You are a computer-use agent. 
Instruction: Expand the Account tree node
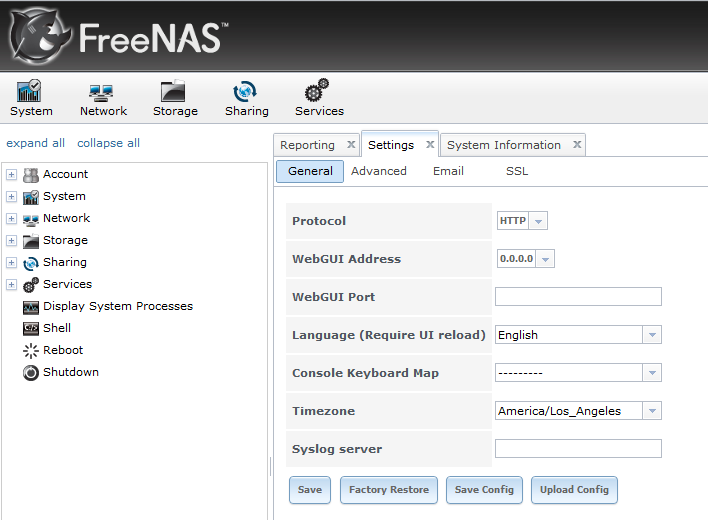click(11, 175)
